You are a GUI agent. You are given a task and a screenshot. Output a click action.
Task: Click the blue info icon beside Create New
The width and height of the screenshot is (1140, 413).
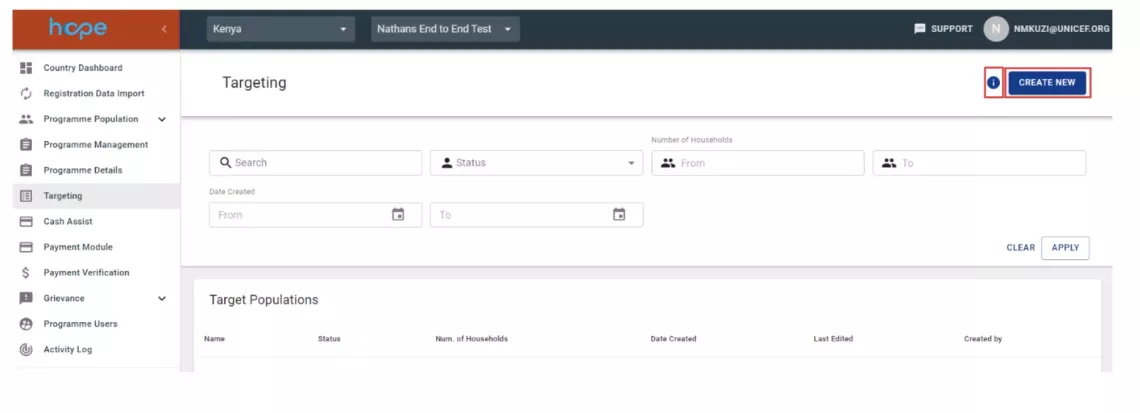(993, 83)
